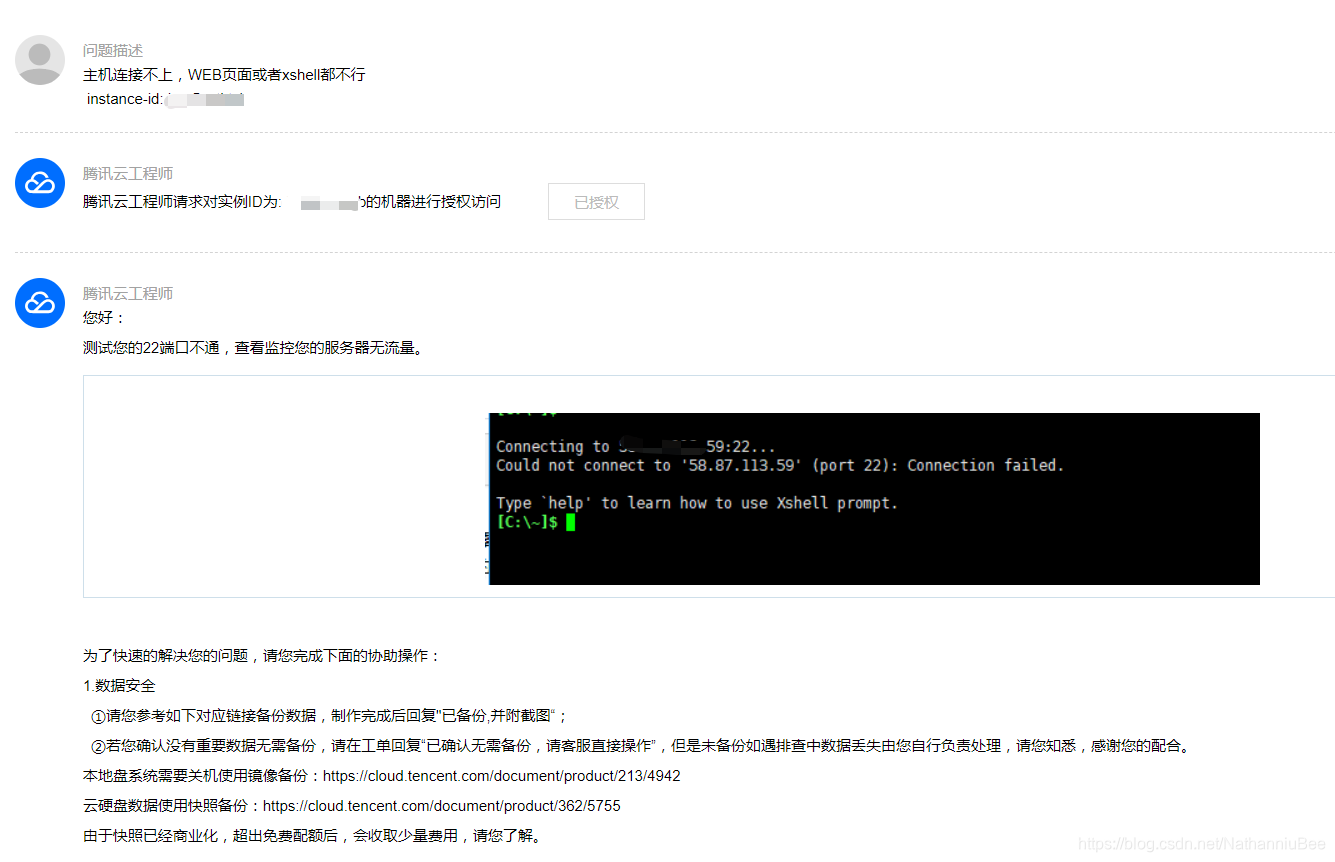The image size is (1335, 862).
Task: Click step ② about confirming no backup needed
Action: pos(641,746)
